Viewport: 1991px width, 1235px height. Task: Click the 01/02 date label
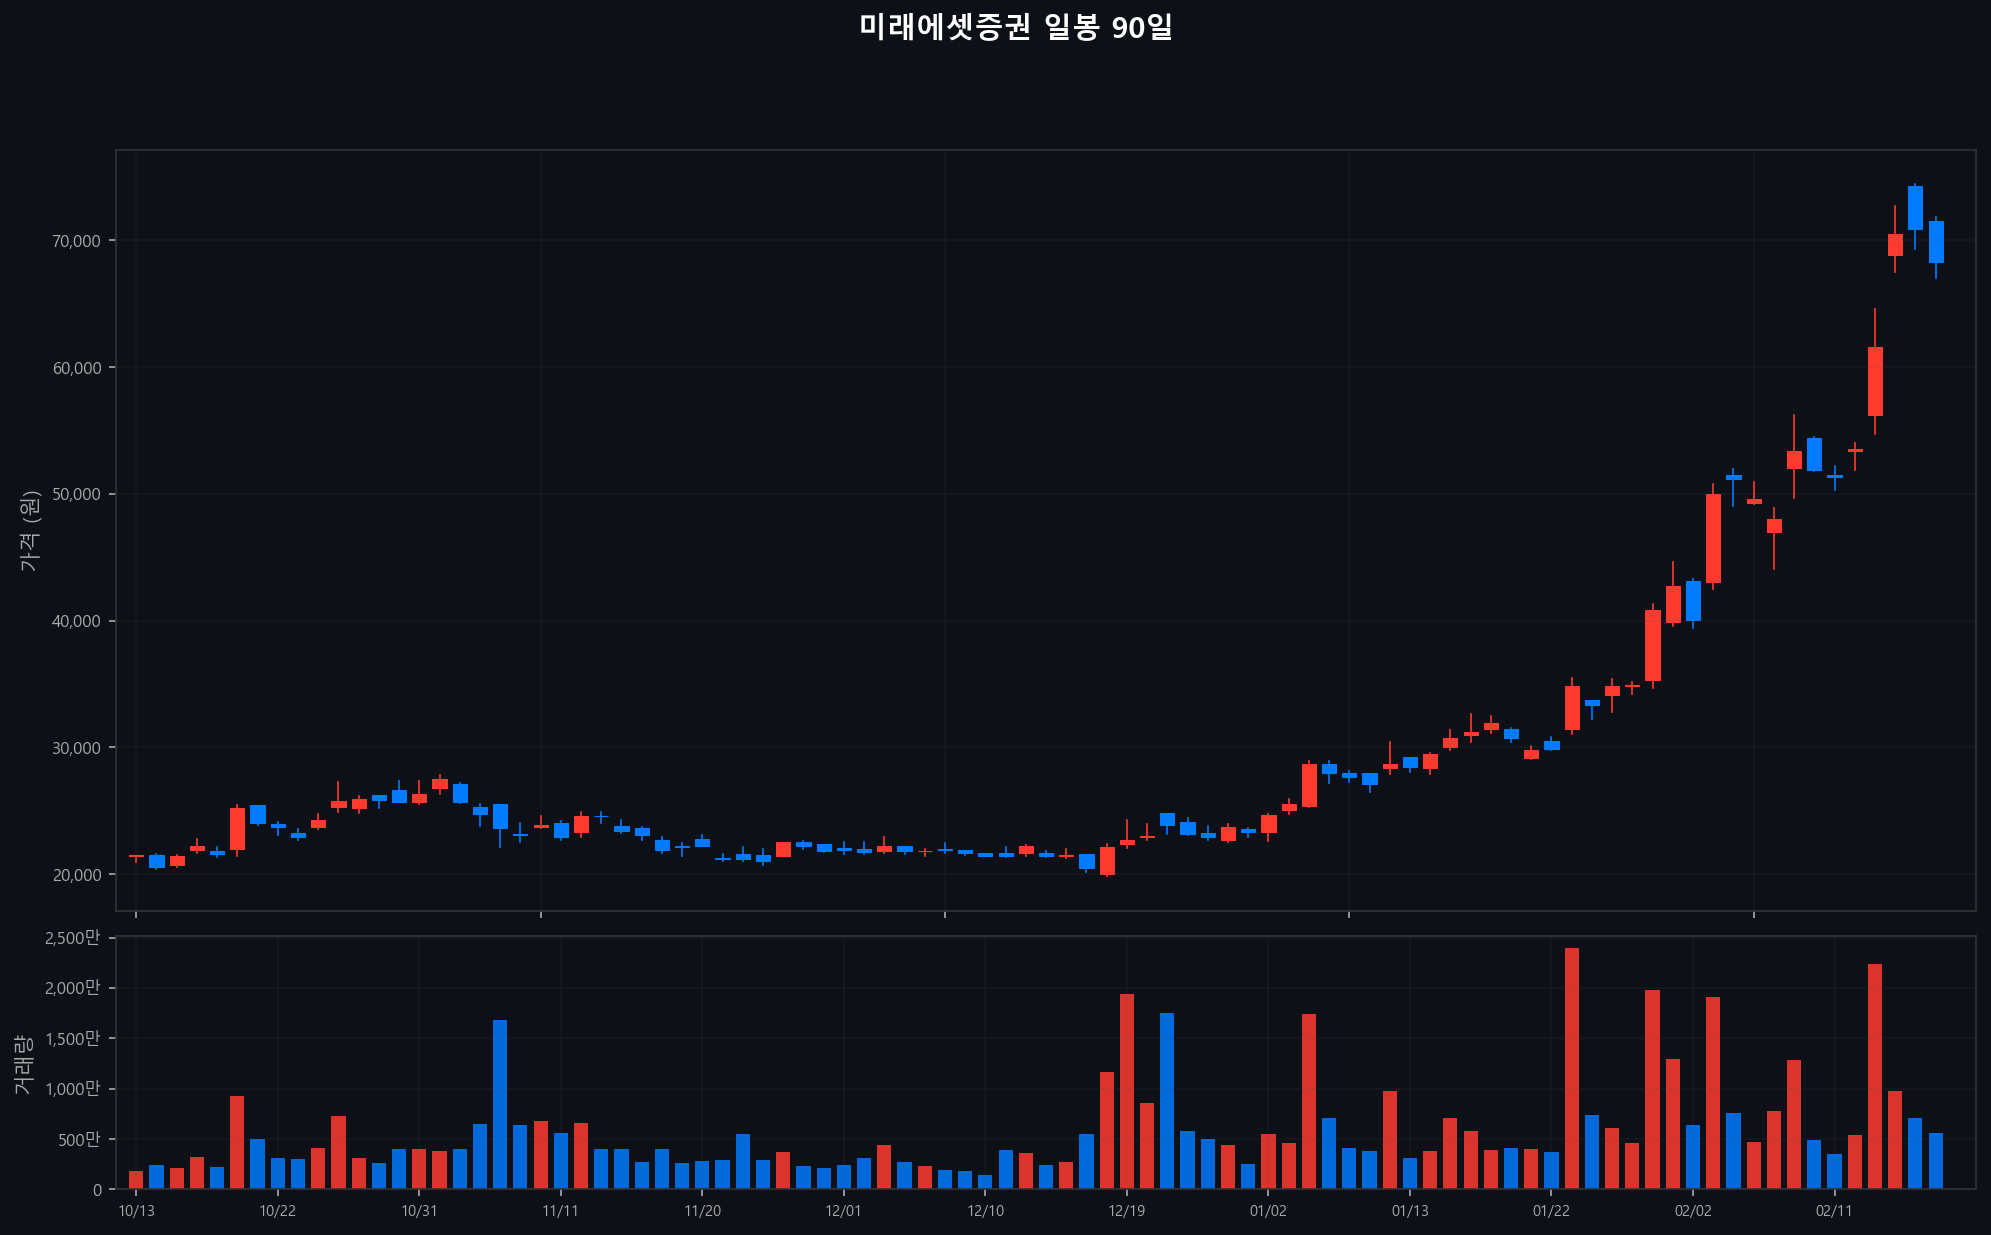(x=1270, y=1212)
